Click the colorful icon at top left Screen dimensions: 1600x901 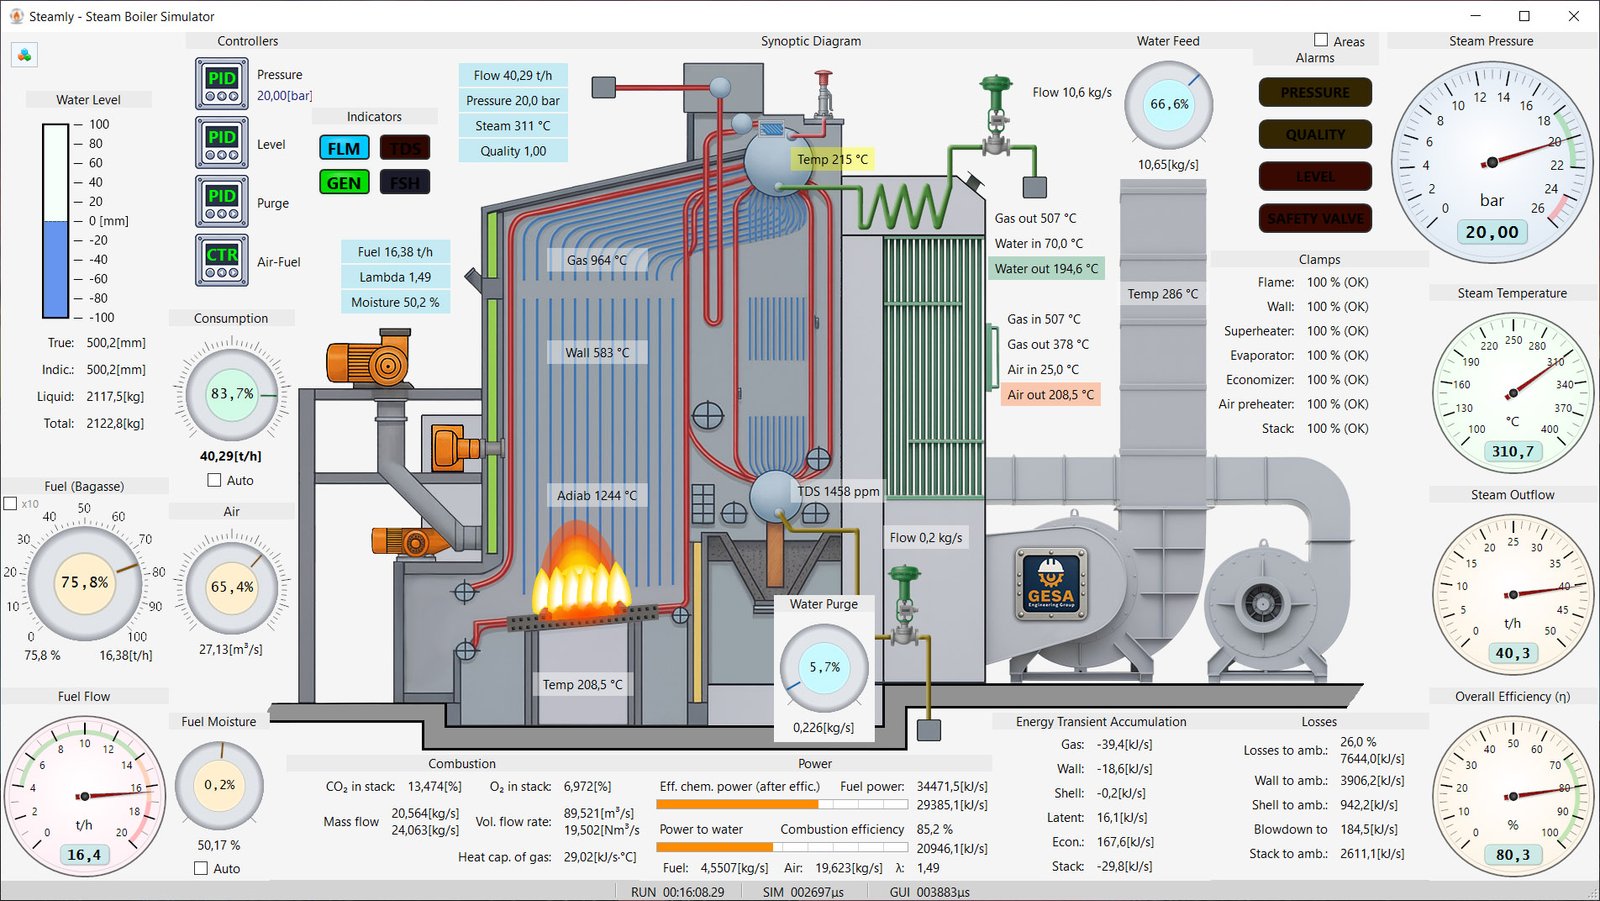tap(25, 55)
